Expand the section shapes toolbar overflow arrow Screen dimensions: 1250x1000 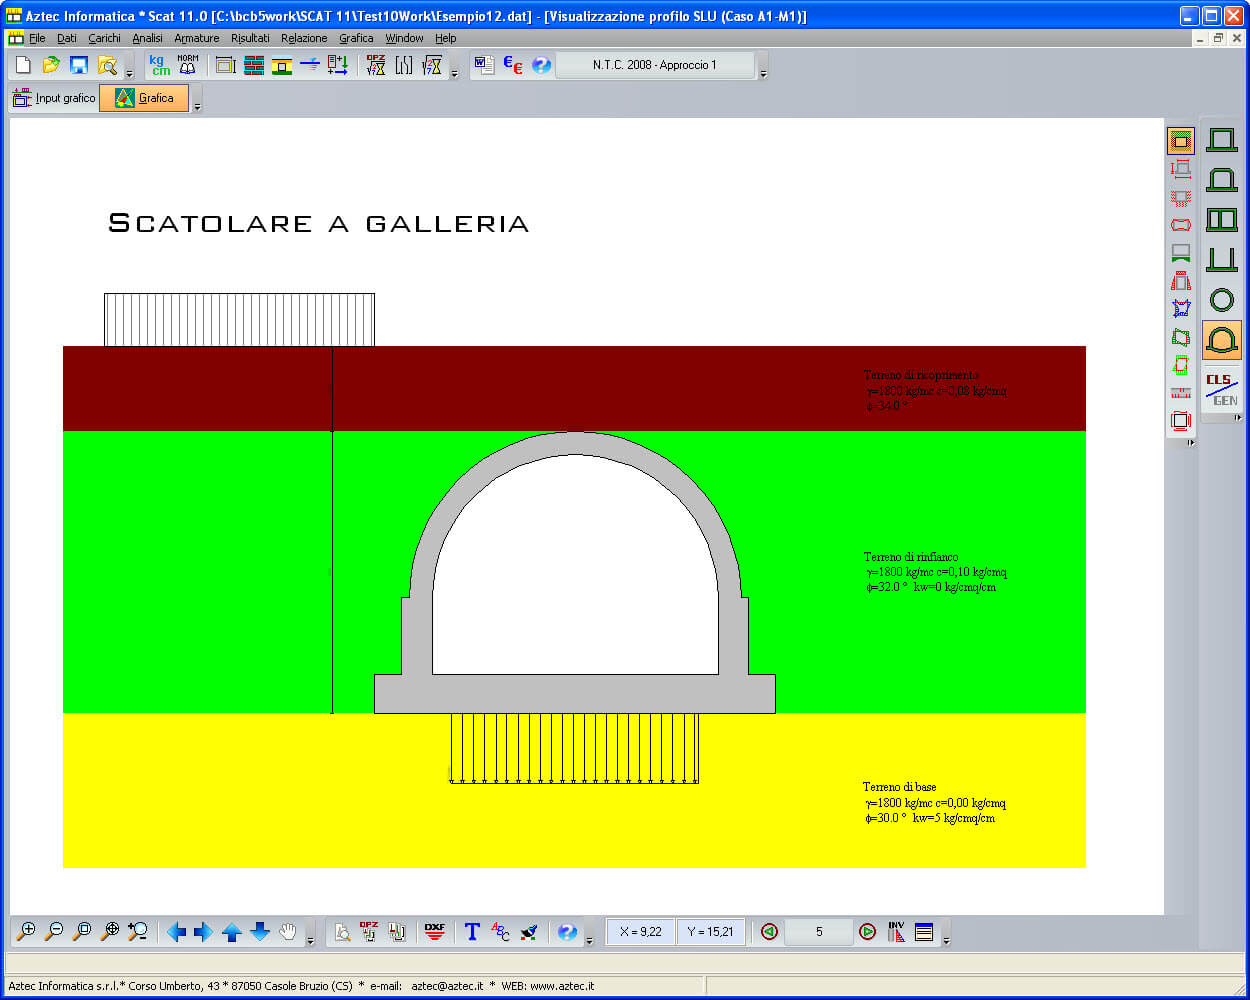pyautogui.click(x=1237, y=418)
